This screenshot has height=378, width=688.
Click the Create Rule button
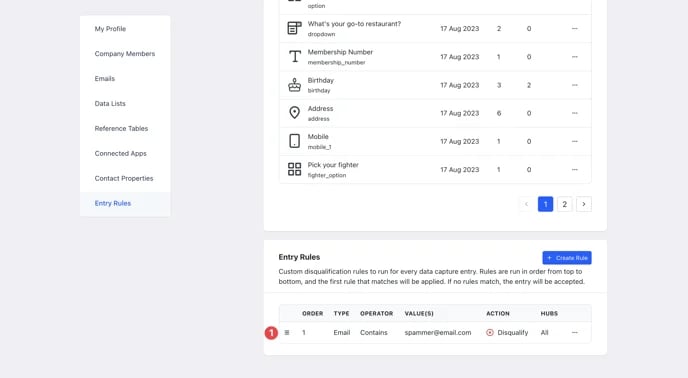567,258
